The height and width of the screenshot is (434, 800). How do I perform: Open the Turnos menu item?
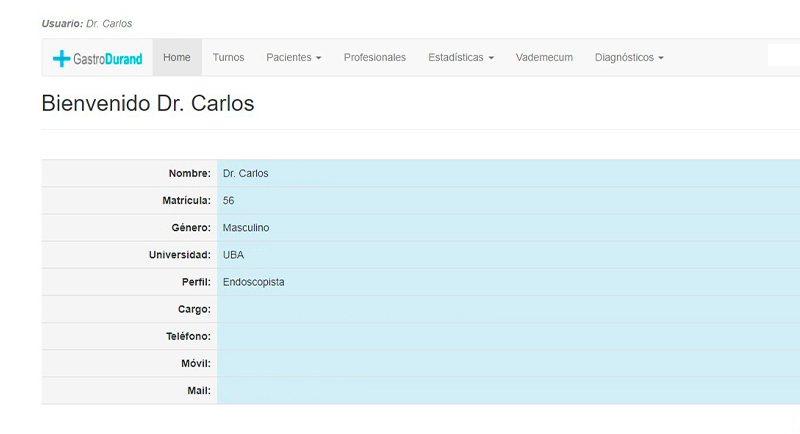228,58
